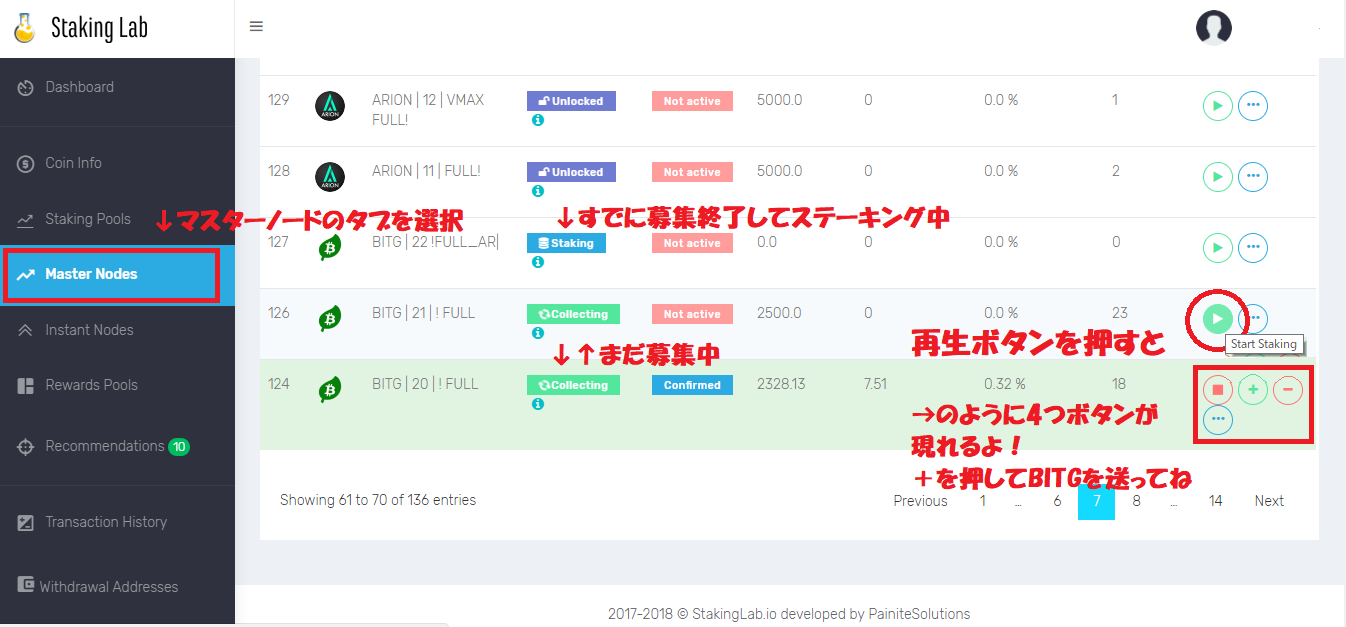Click info icon under BITG 22 Staking badge
This screenshot has height=627, width=1346.
[x=537, y=262]
